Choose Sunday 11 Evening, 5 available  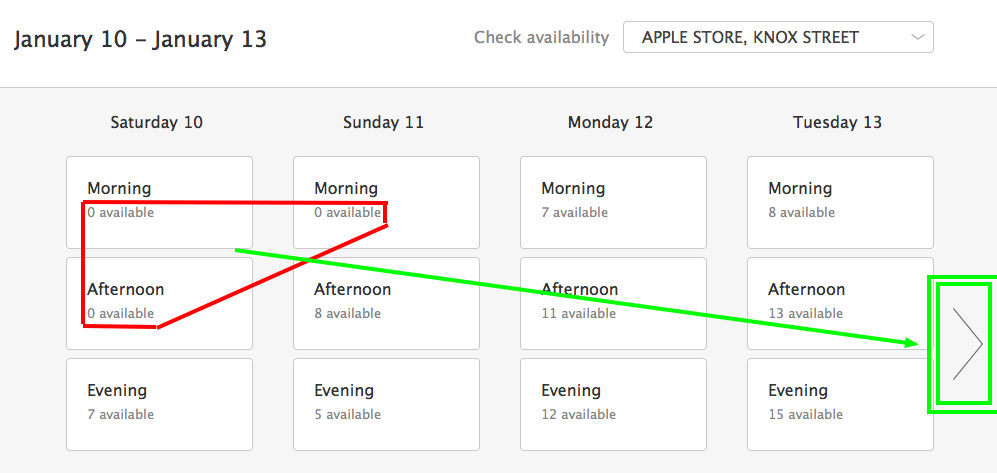click(386, 404)
